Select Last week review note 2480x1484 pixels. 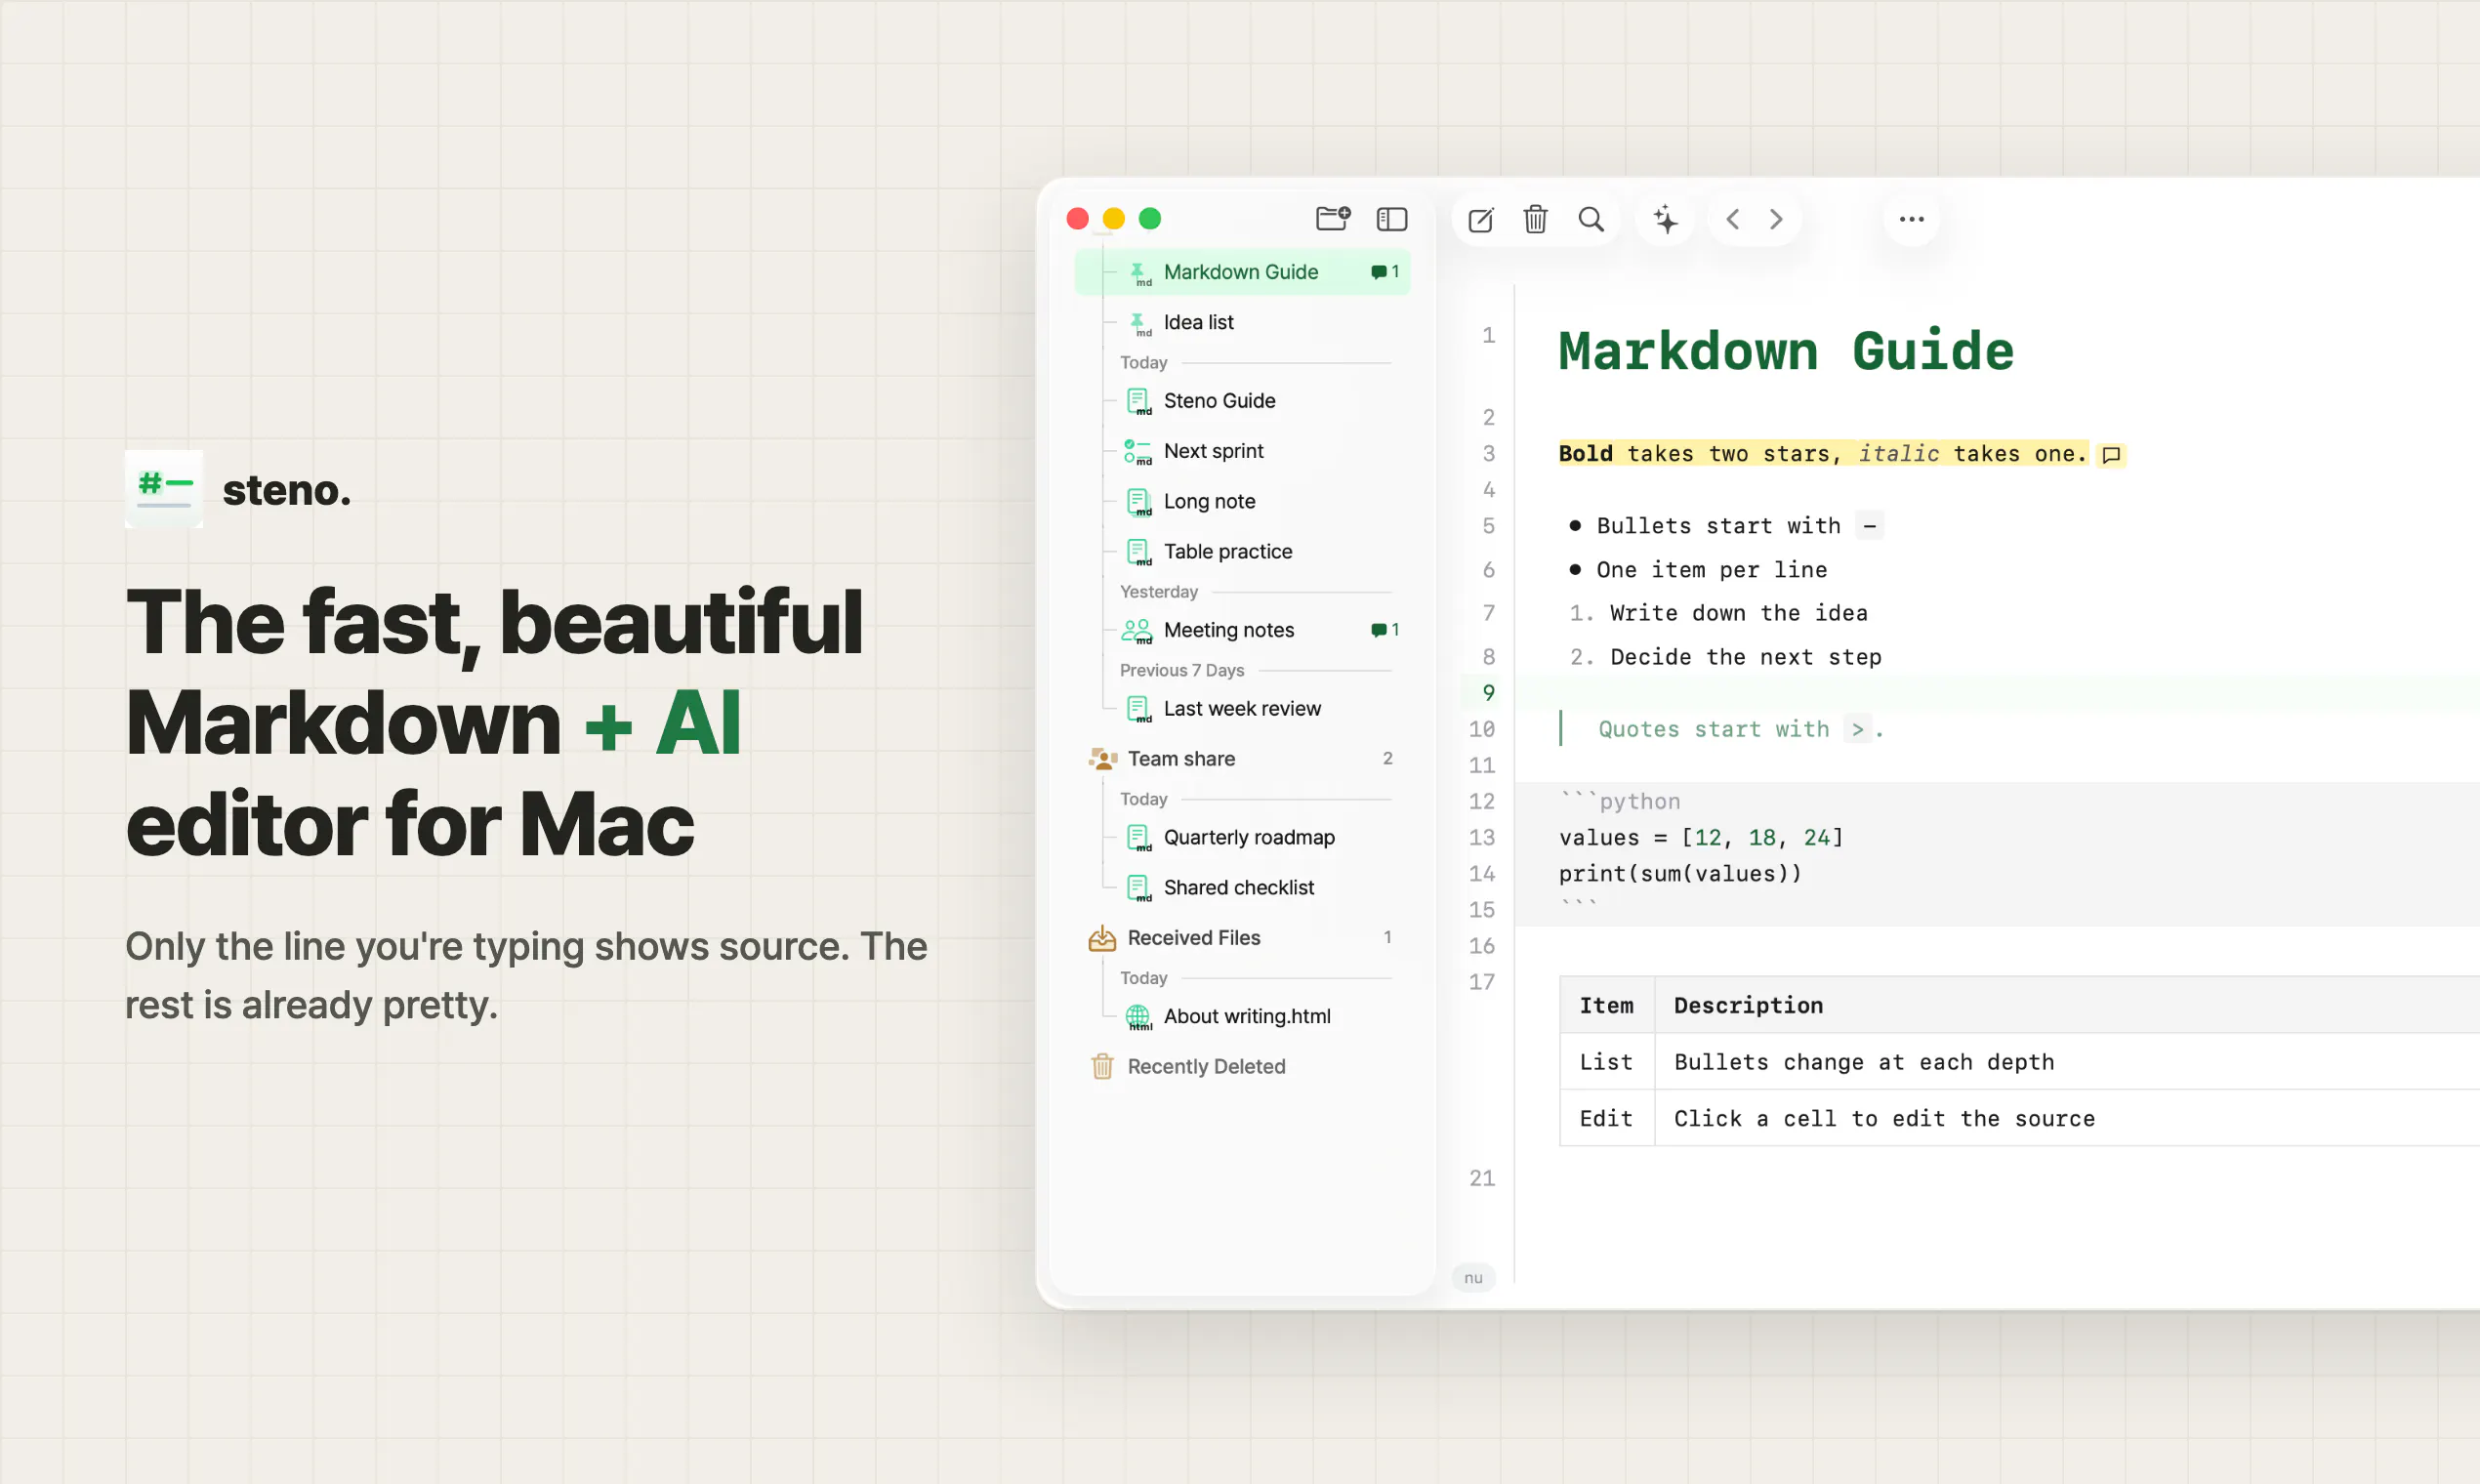[x=1242, y=708]
